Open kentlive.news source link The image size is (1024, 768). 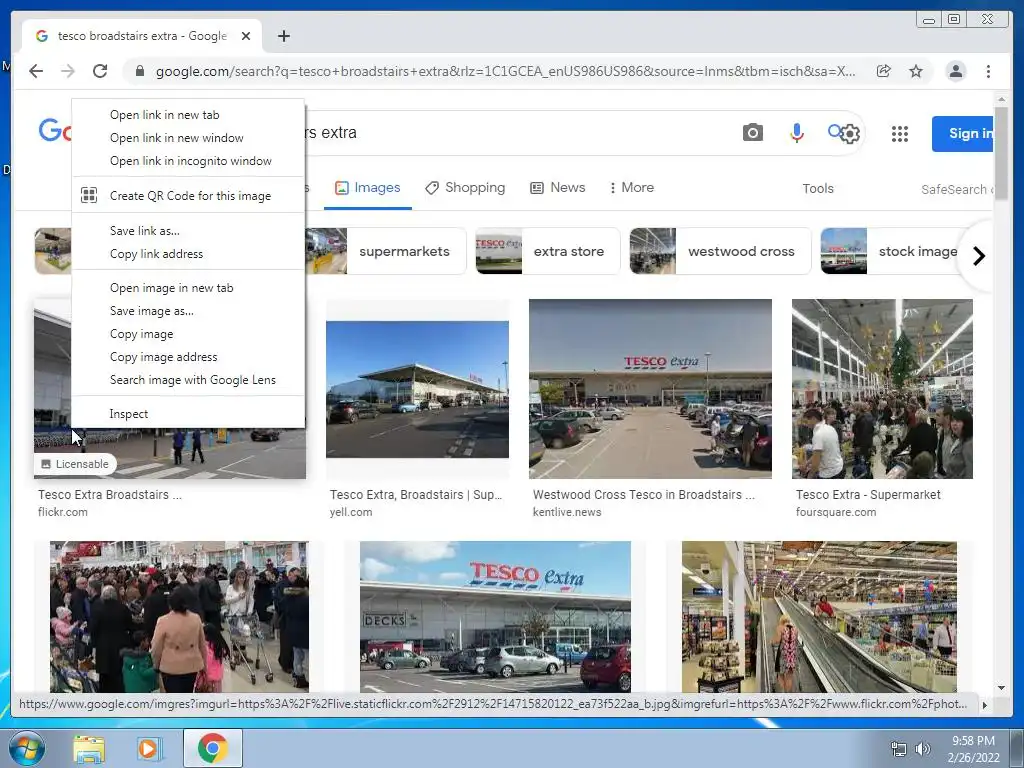[x=567, y=512]
